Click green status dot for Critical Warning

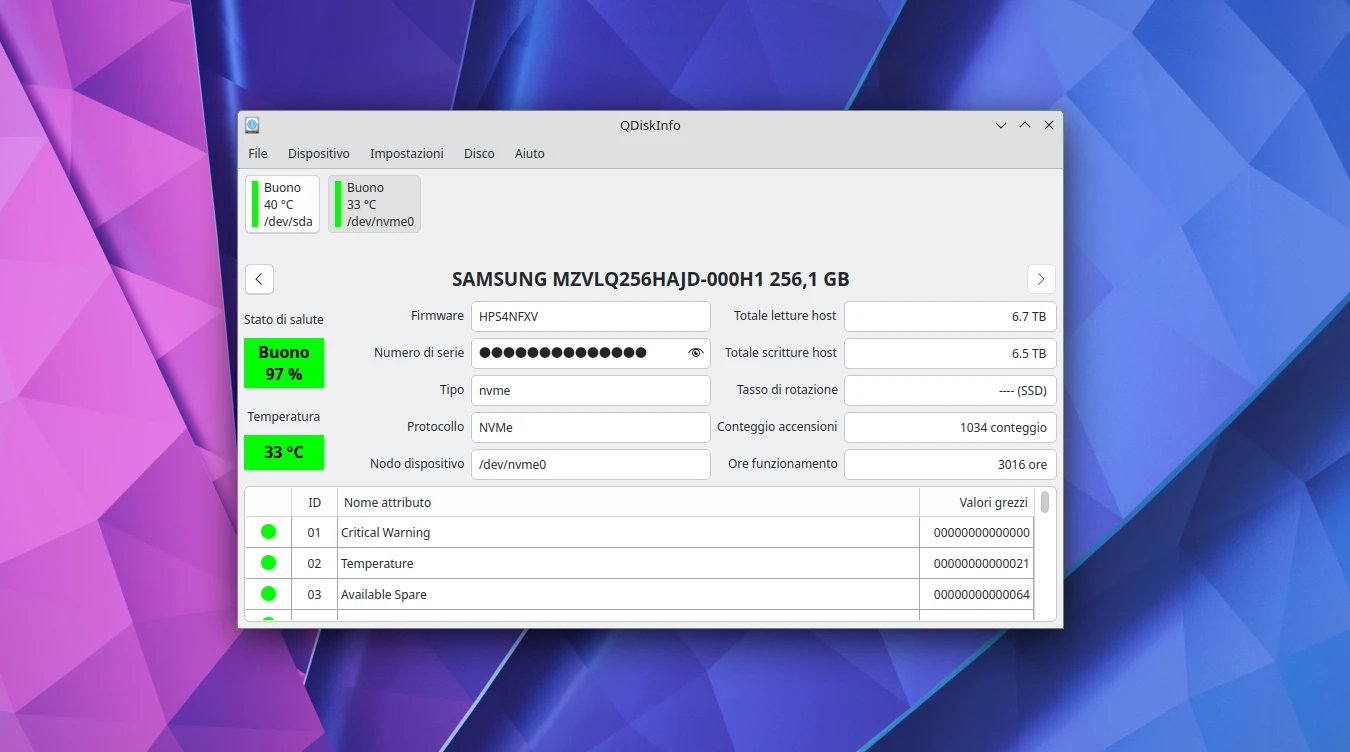(x=268, y=532)
